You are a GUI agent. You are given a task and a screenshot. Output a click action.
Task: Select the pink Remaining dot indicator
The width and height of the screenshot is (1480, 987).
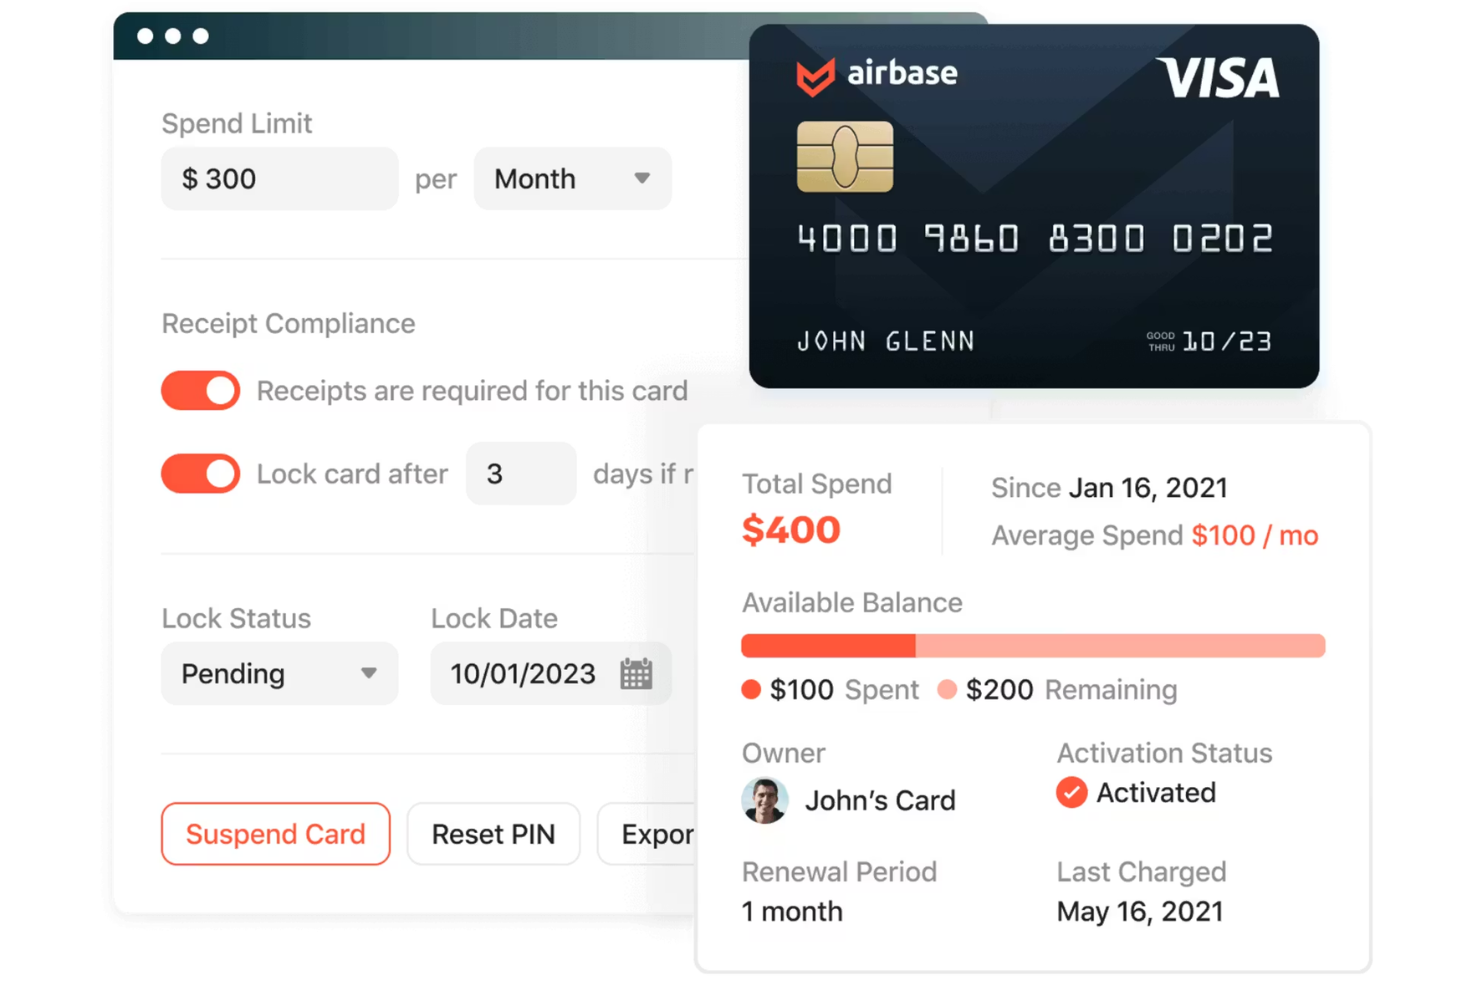[947, 689]
